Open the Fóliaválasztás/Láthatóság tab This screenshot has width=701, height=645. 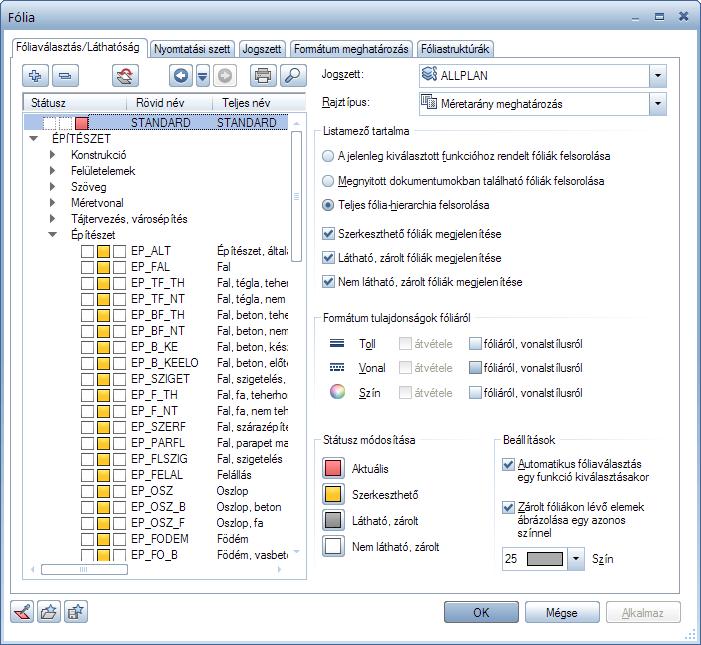coord(78,47)
